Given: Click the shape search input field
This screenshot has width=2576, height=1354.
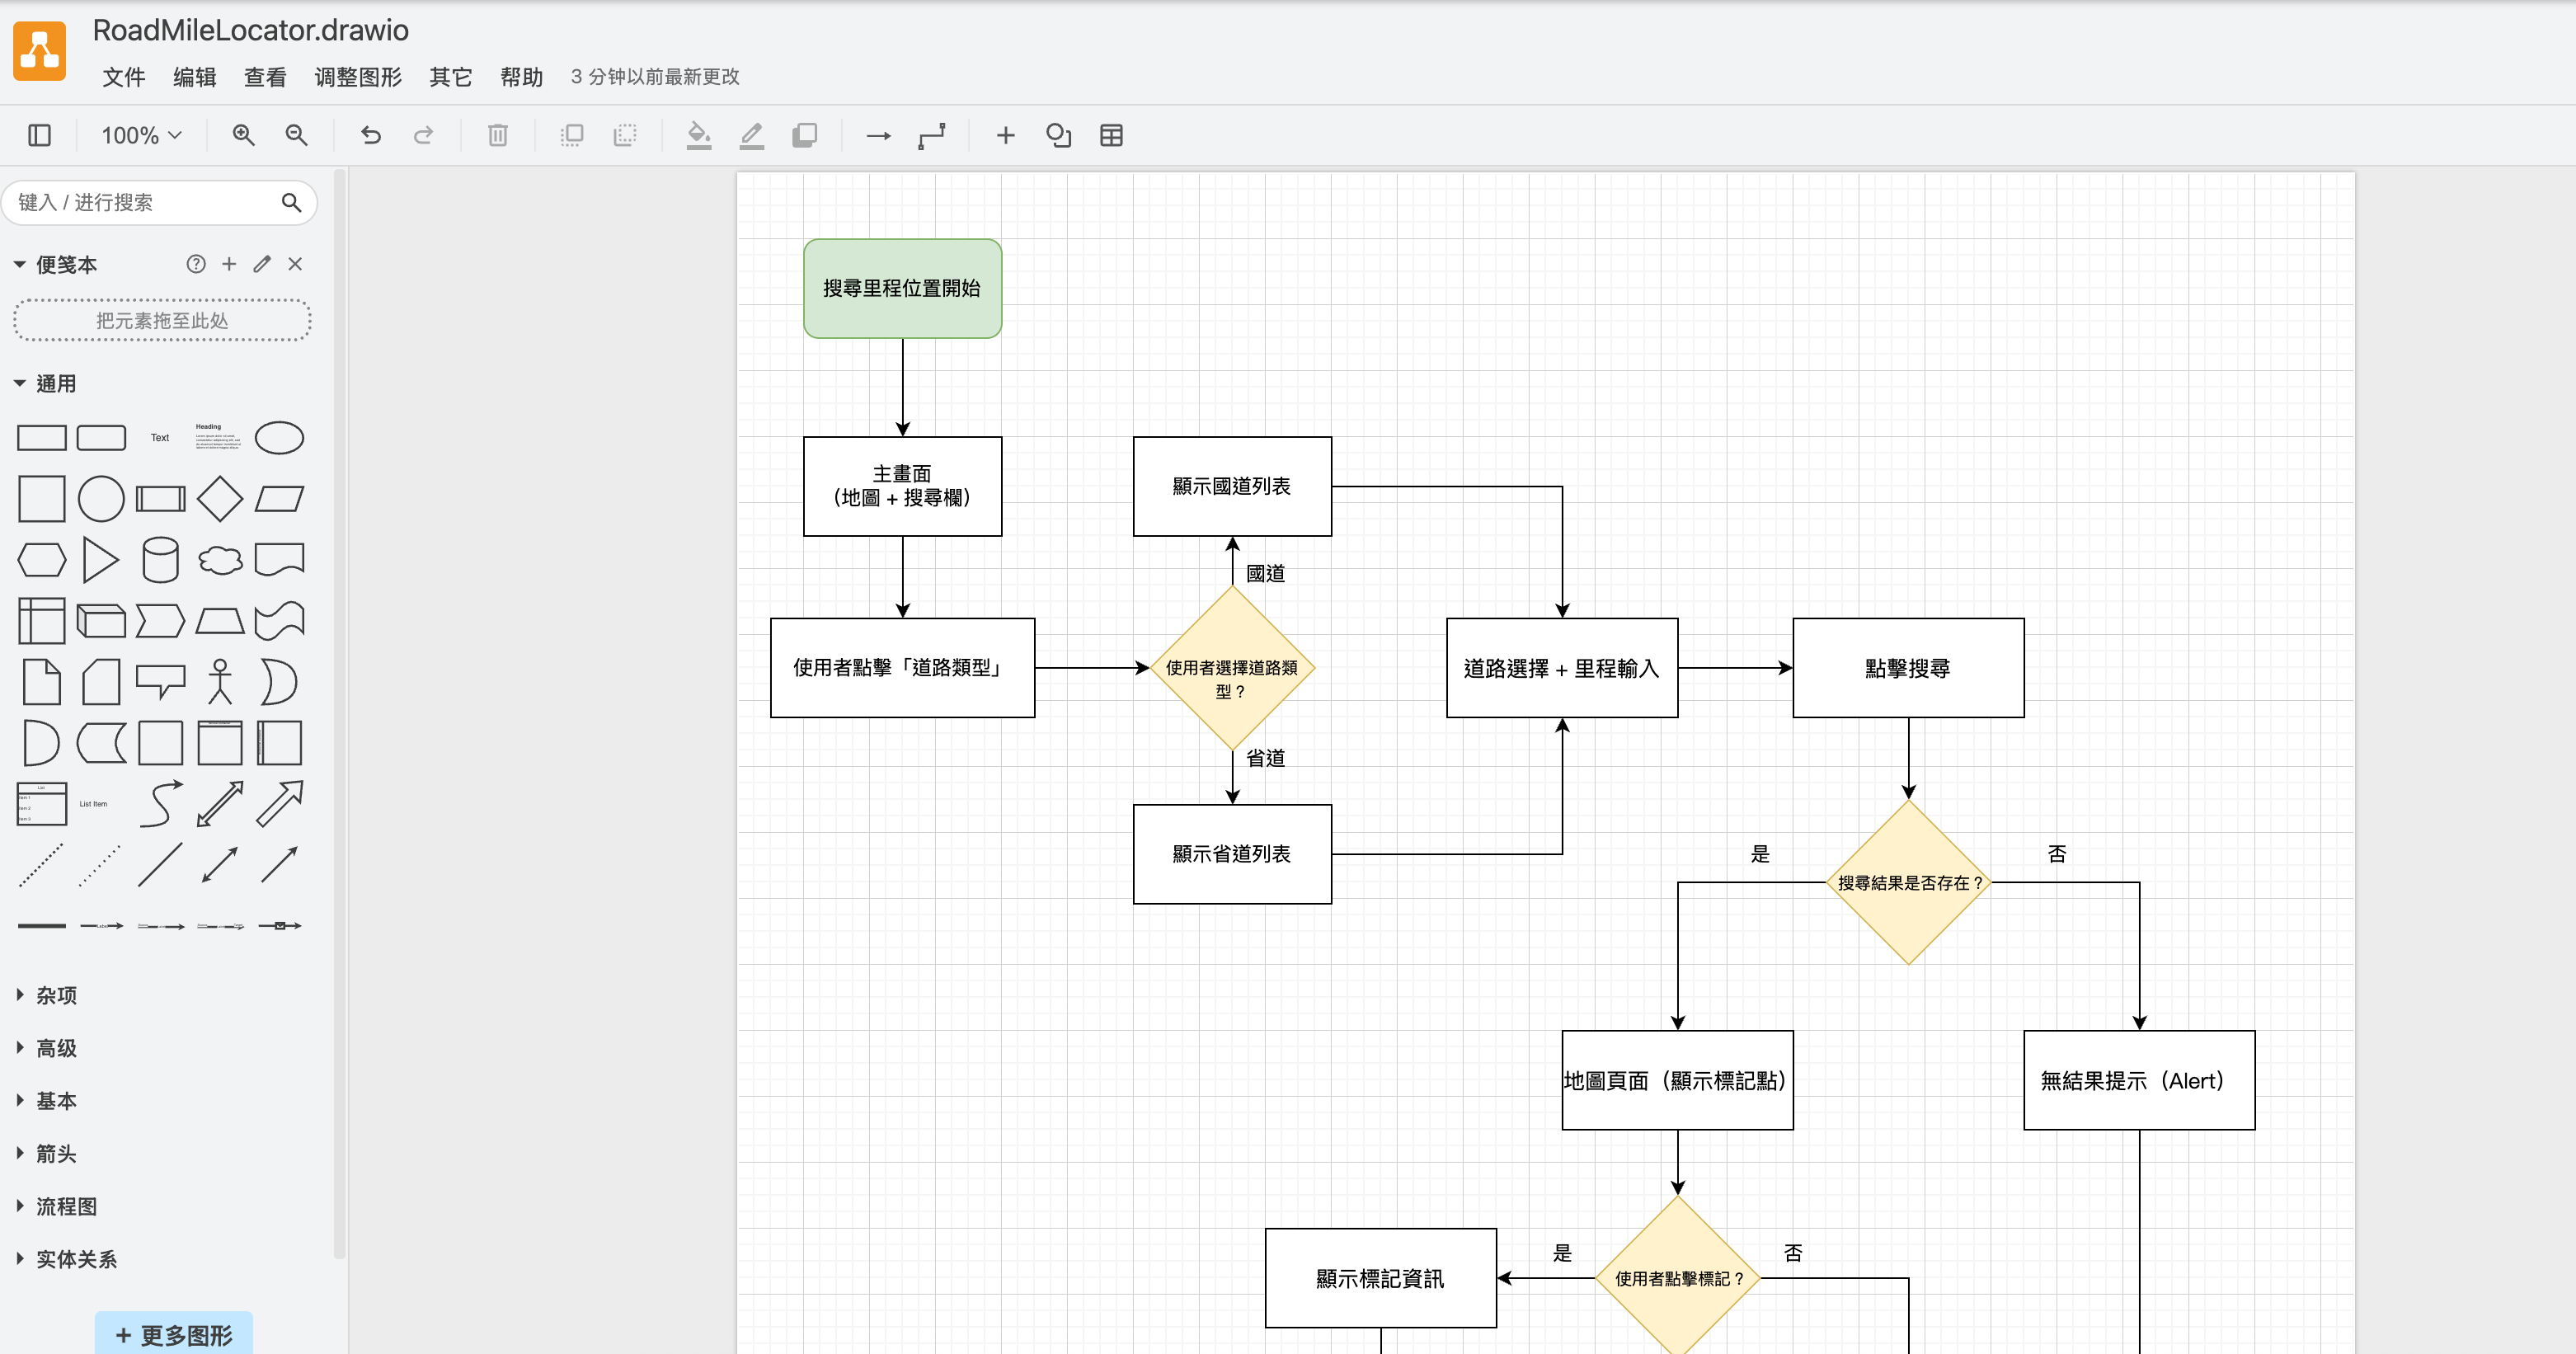Looking at the screenshot, I should click(x=145, y=203).
